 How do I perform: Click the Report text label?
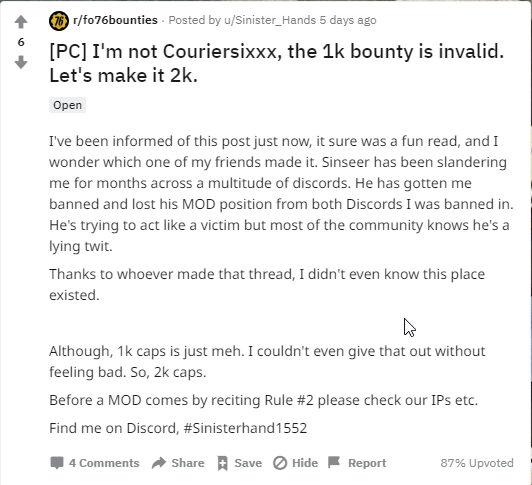click(x=367, y=463)
